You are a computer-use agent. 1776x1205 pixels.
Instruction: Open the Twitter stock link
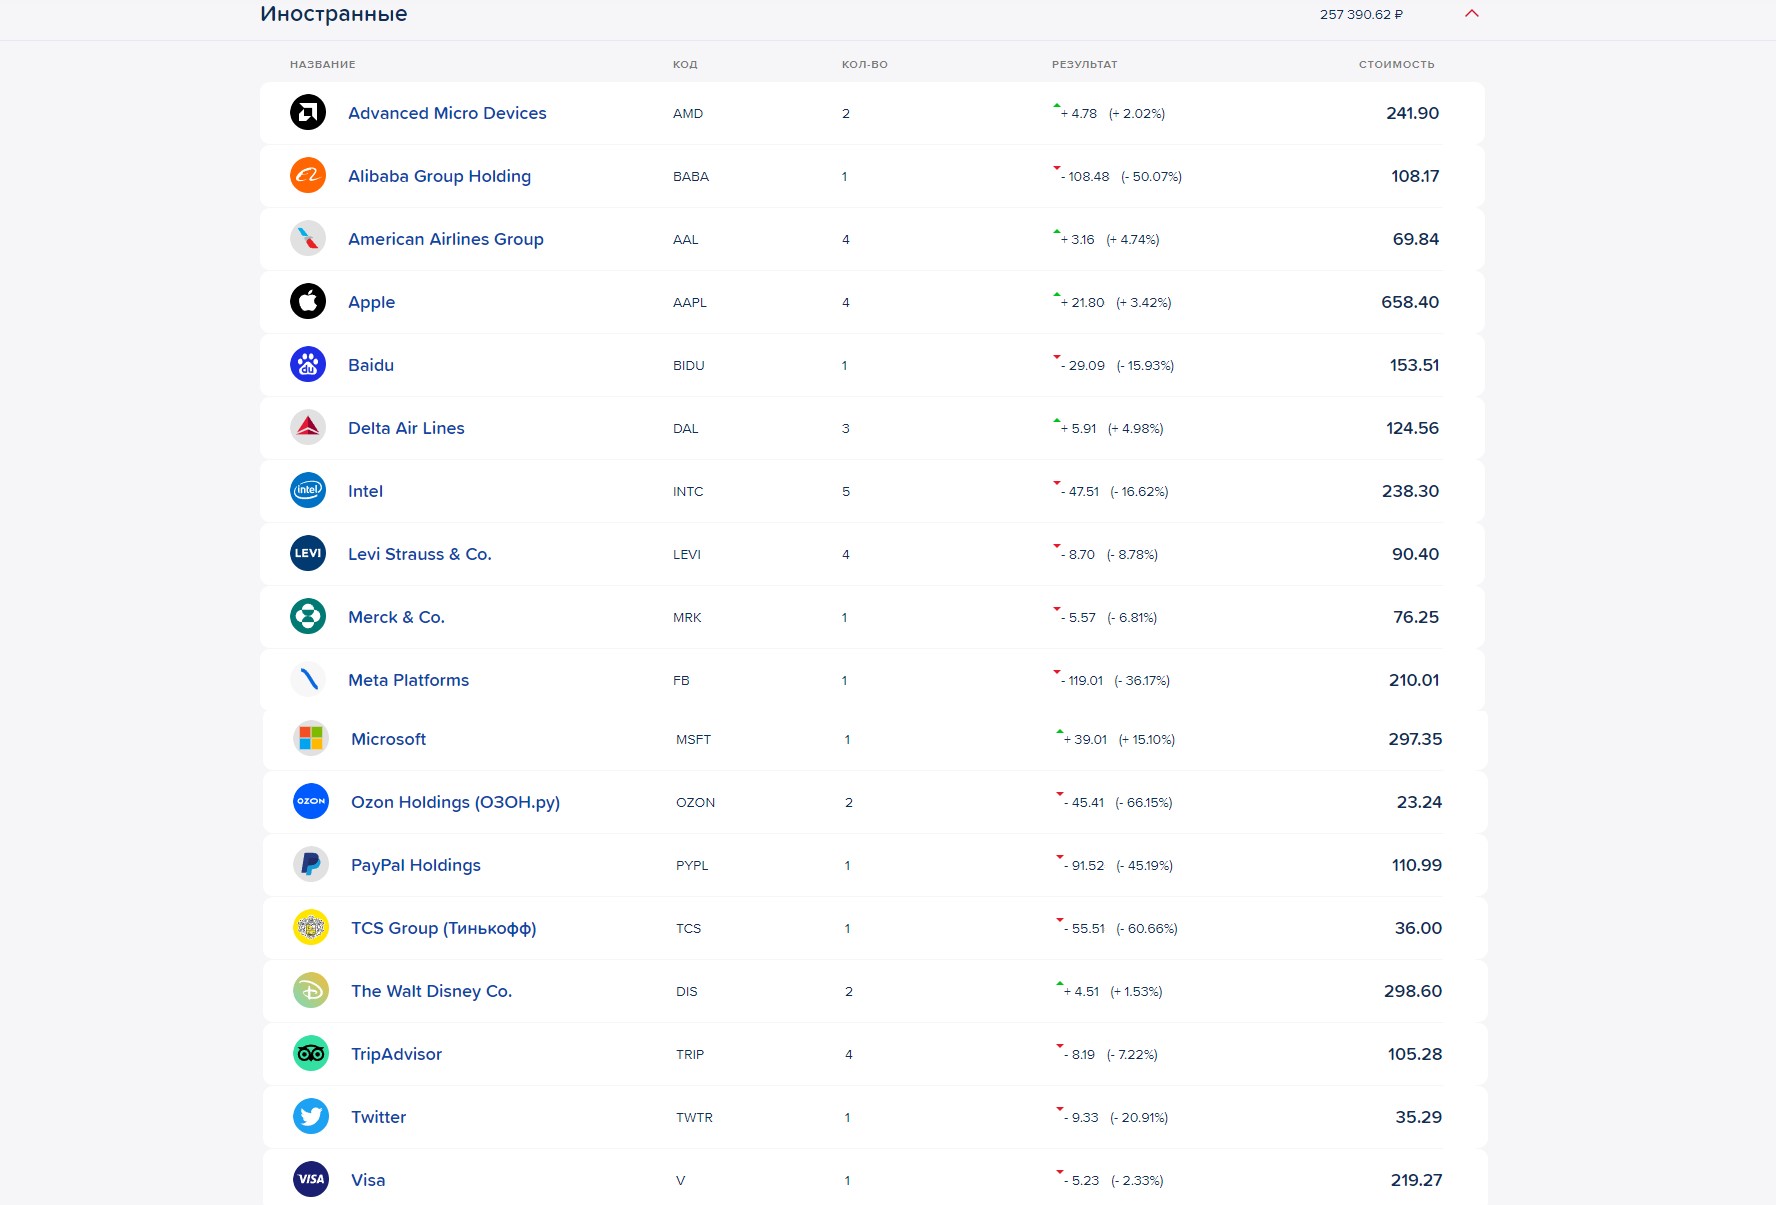378,1117
